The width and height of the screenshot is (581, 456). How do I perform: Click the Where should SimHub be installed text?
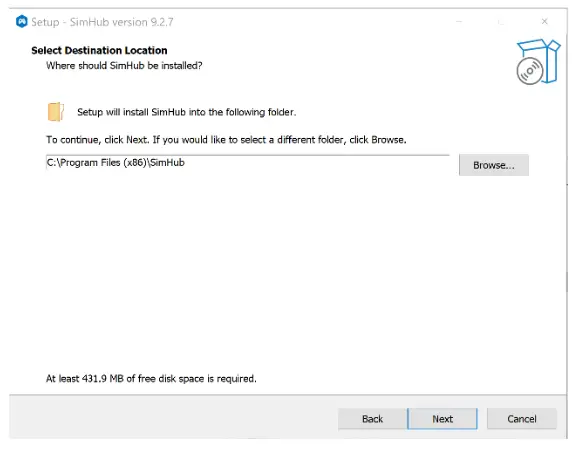[124, 66]
